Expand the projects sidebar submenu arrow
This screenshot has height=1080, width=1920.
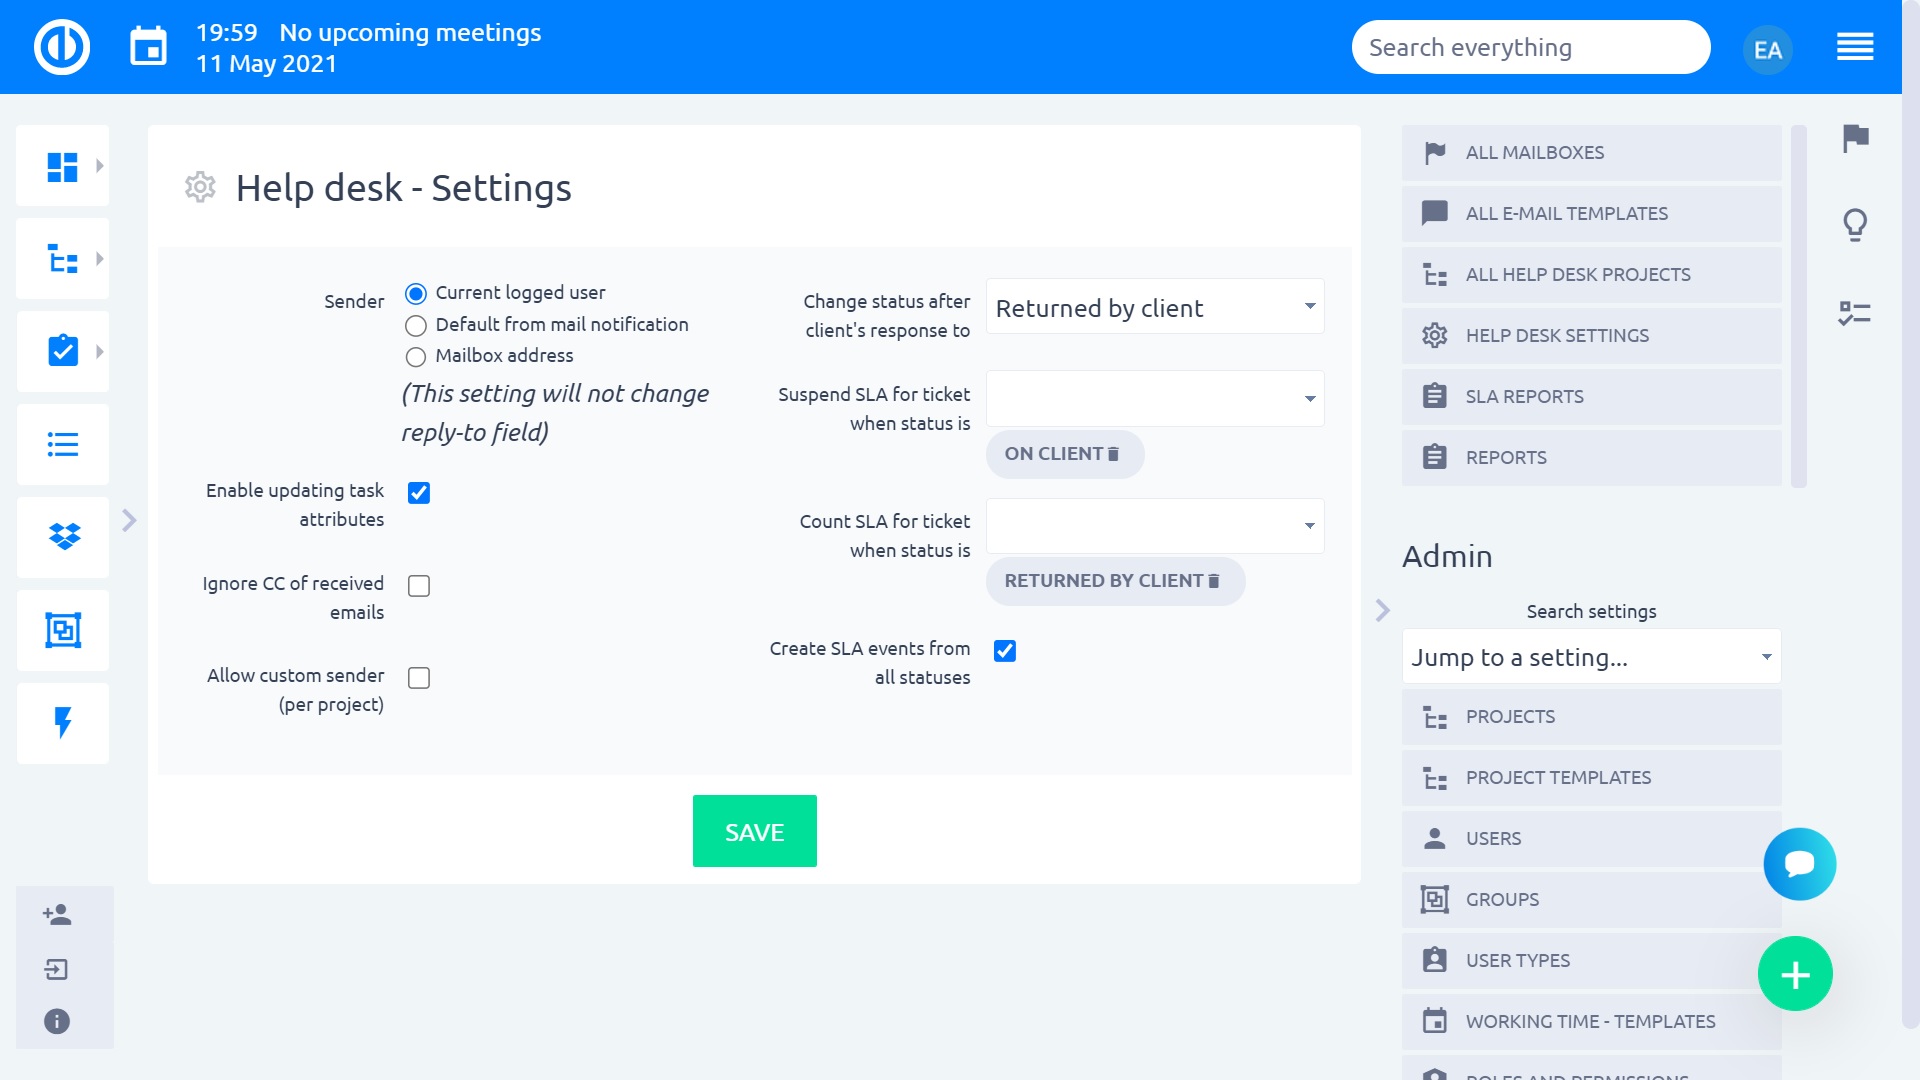click(99, 259)
